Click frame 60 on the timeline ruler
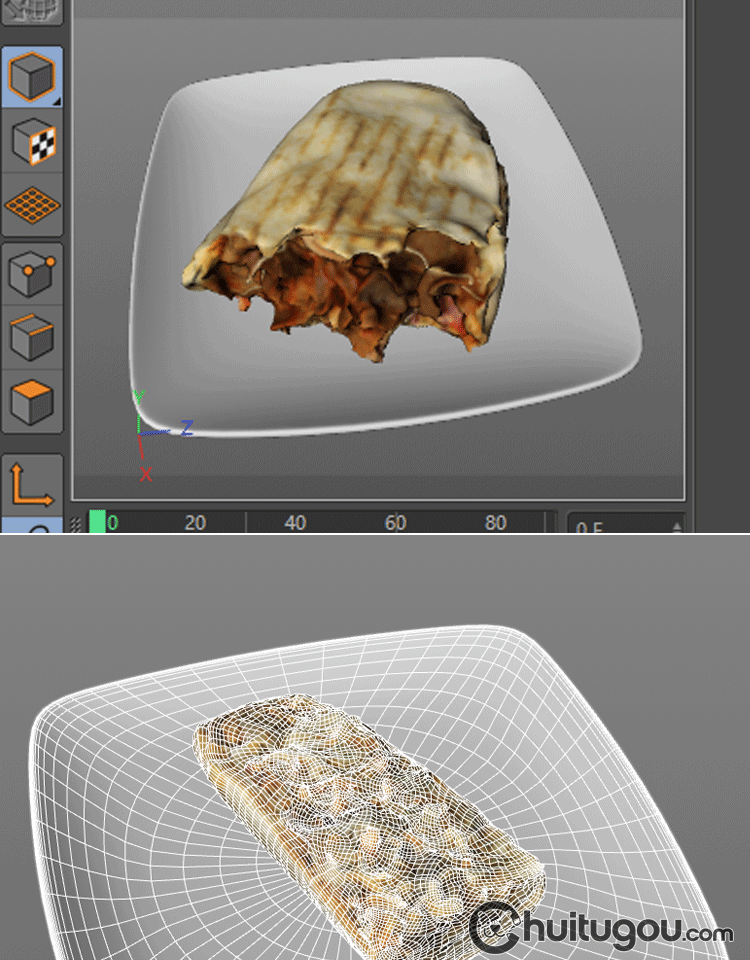The width and height of the screenshot is (750, 960). tap(395, 522)
